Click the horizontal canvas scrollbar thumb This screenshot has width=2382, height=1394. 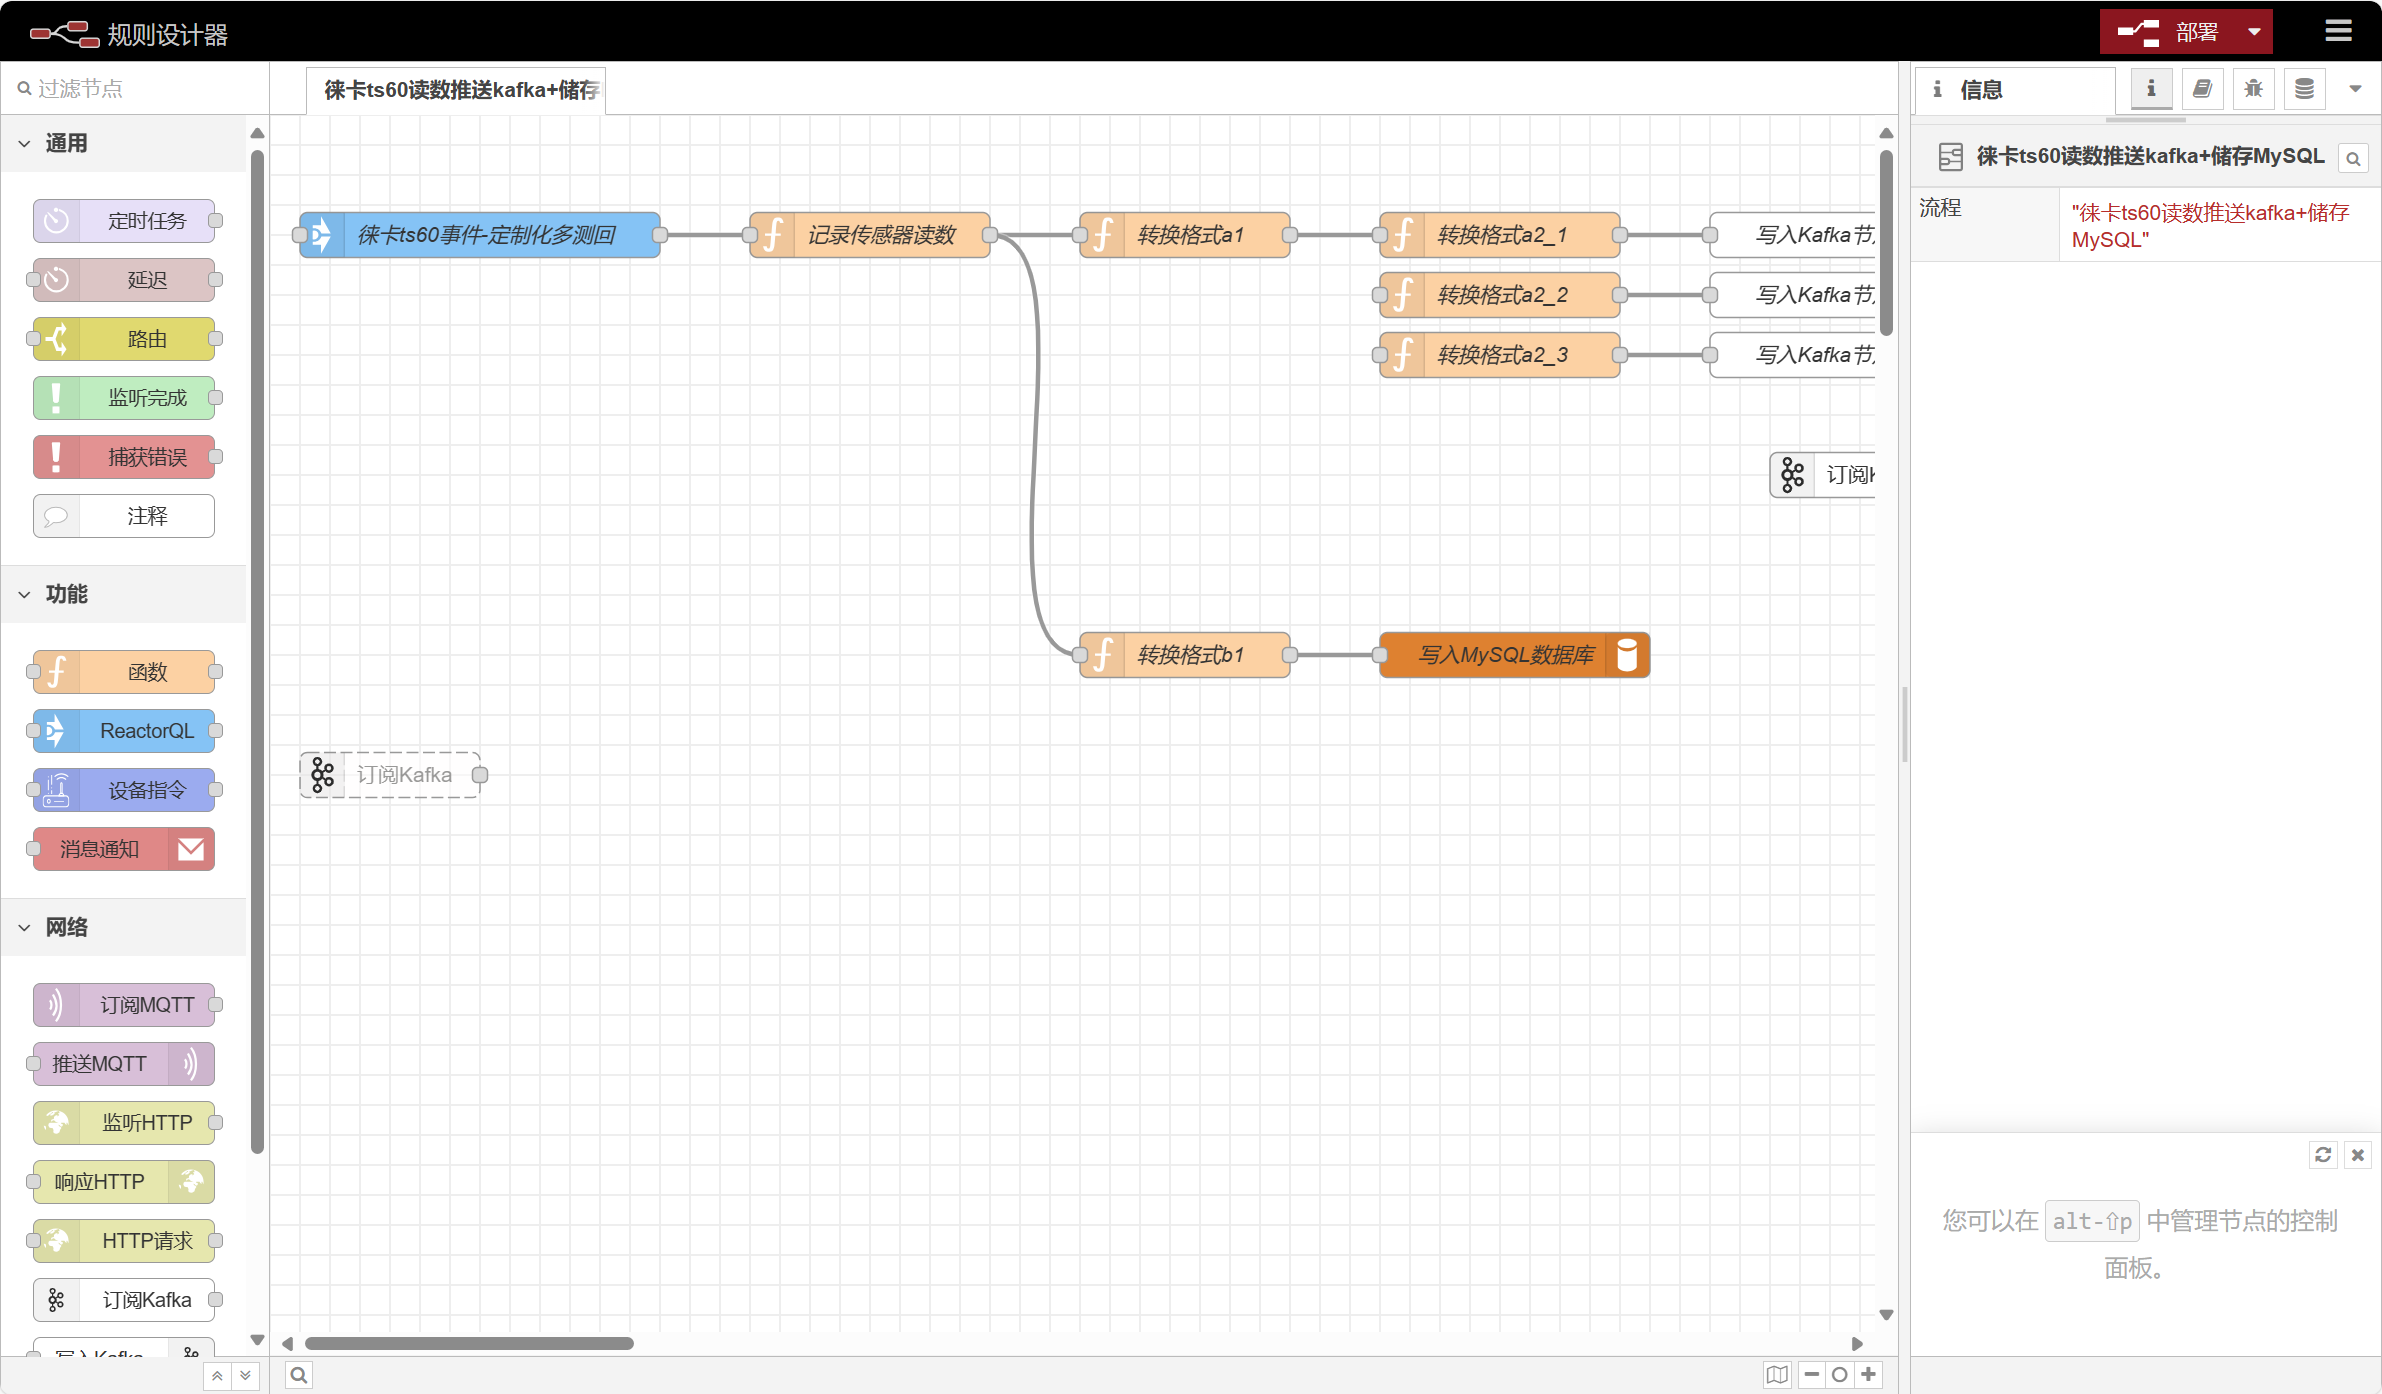tap(469, 1343)
